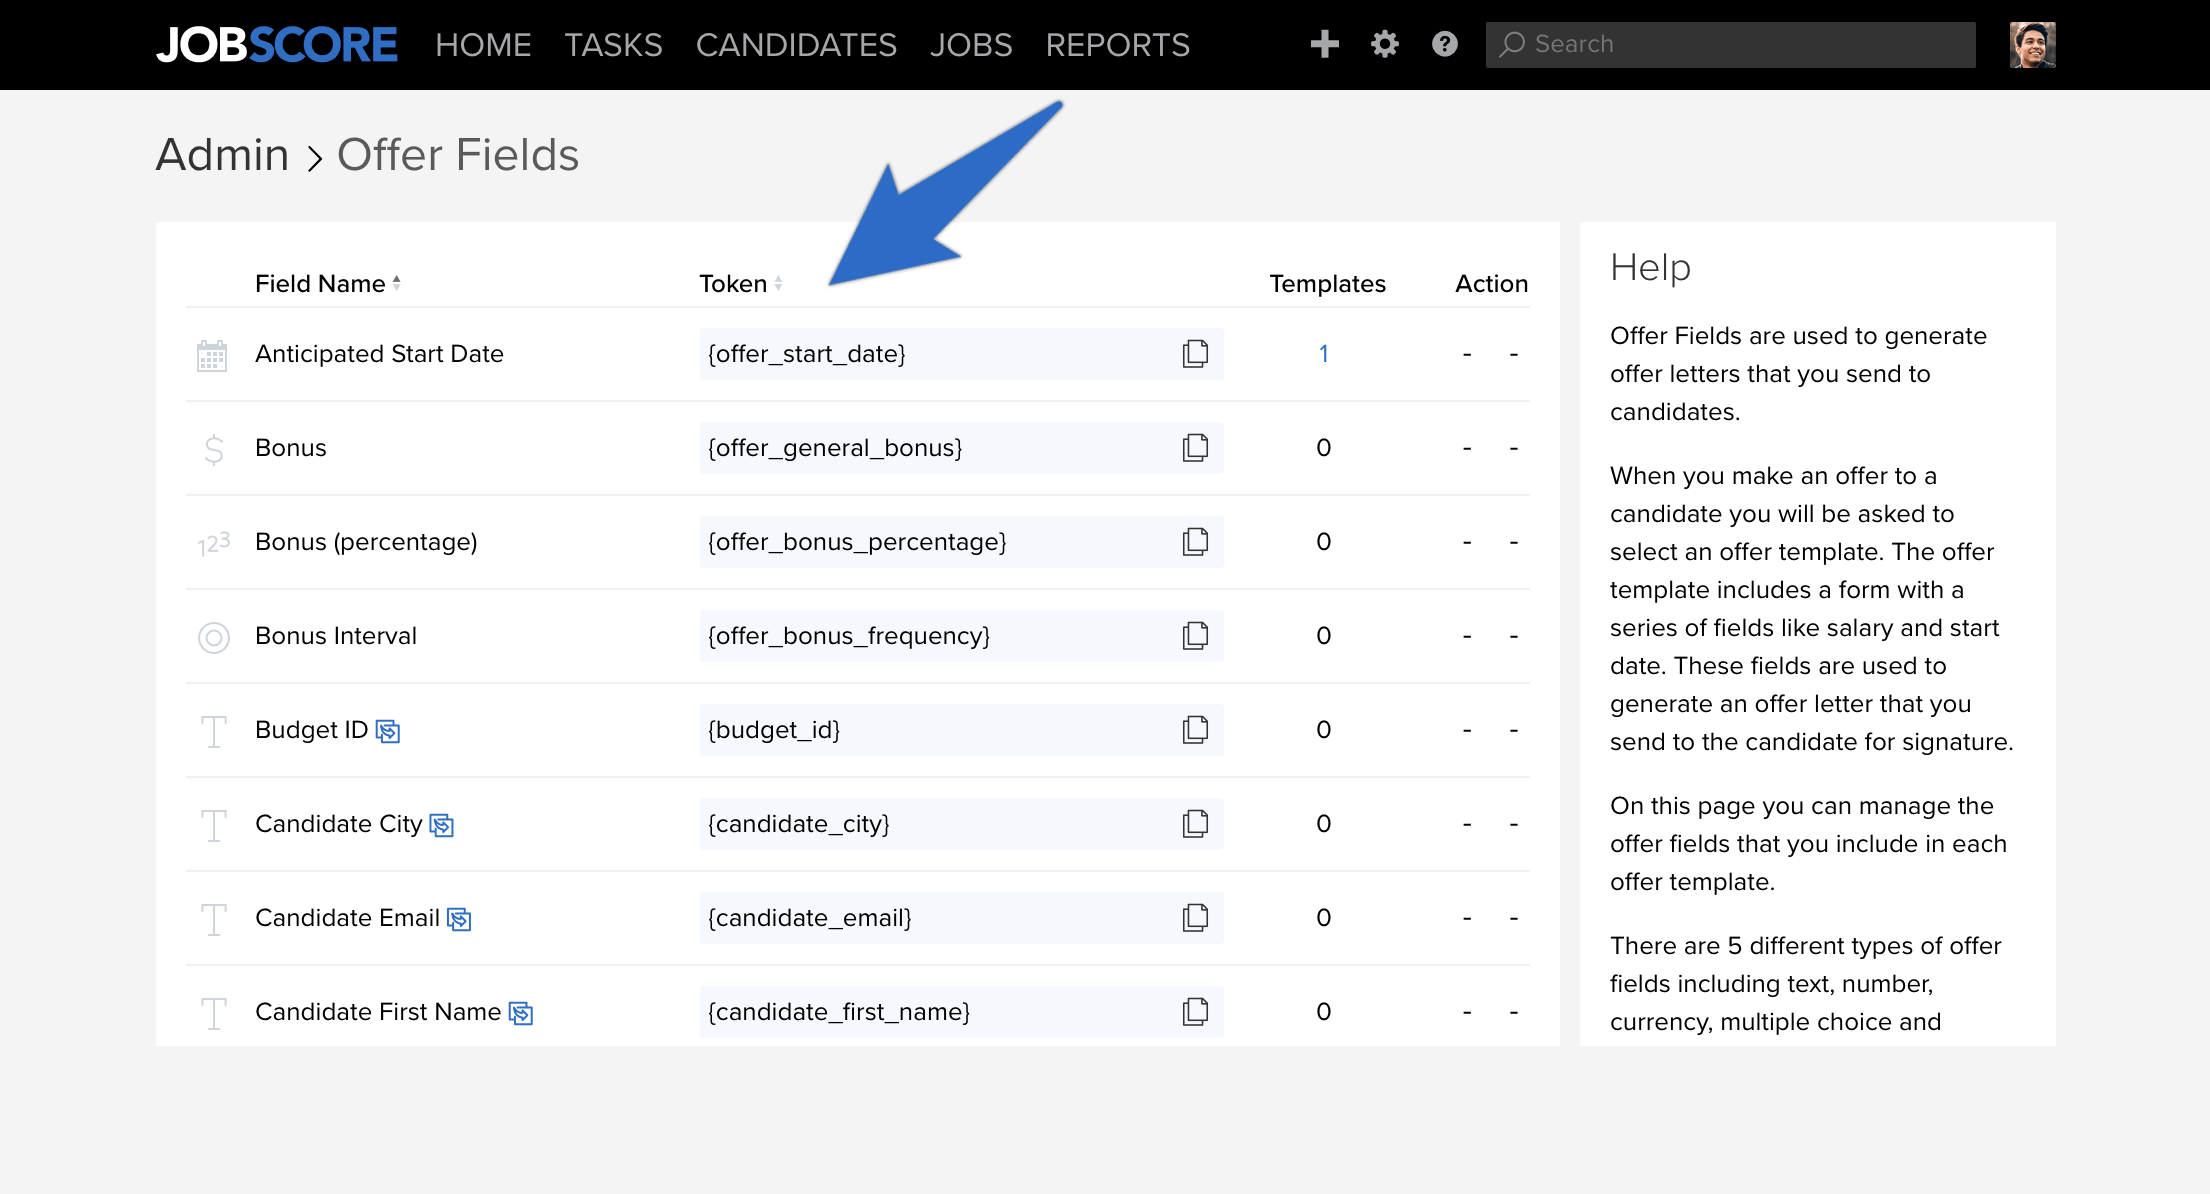
Task: Click the Action column header
Action: [x=1491, y=284]
